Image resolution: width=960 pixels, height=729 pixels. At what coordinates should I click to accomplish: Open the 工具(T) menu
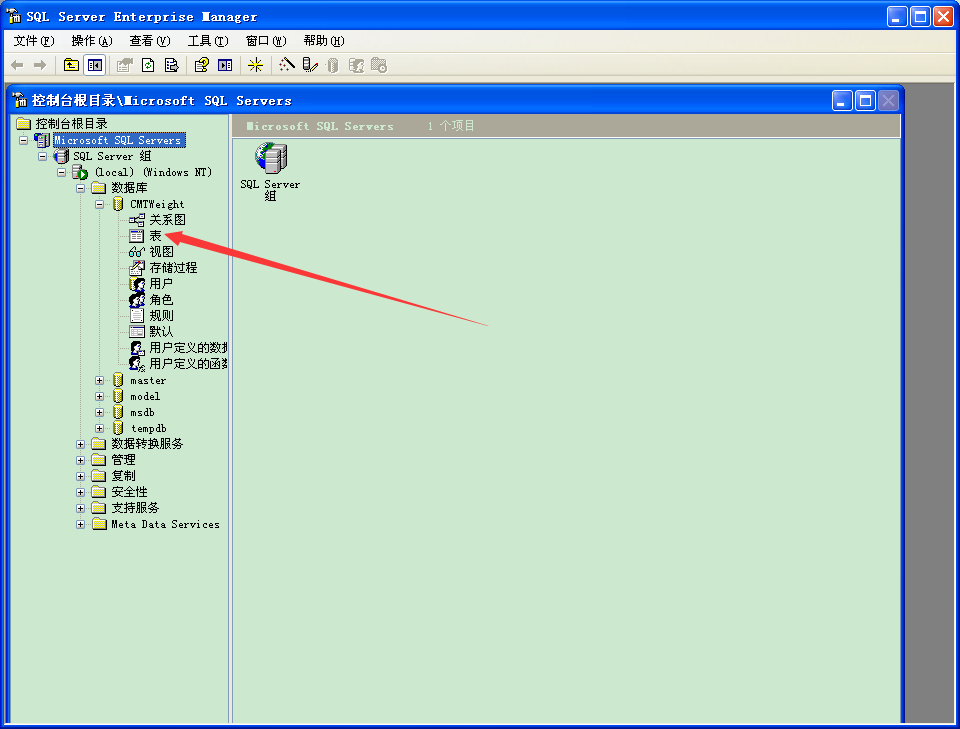coord(208,41)
